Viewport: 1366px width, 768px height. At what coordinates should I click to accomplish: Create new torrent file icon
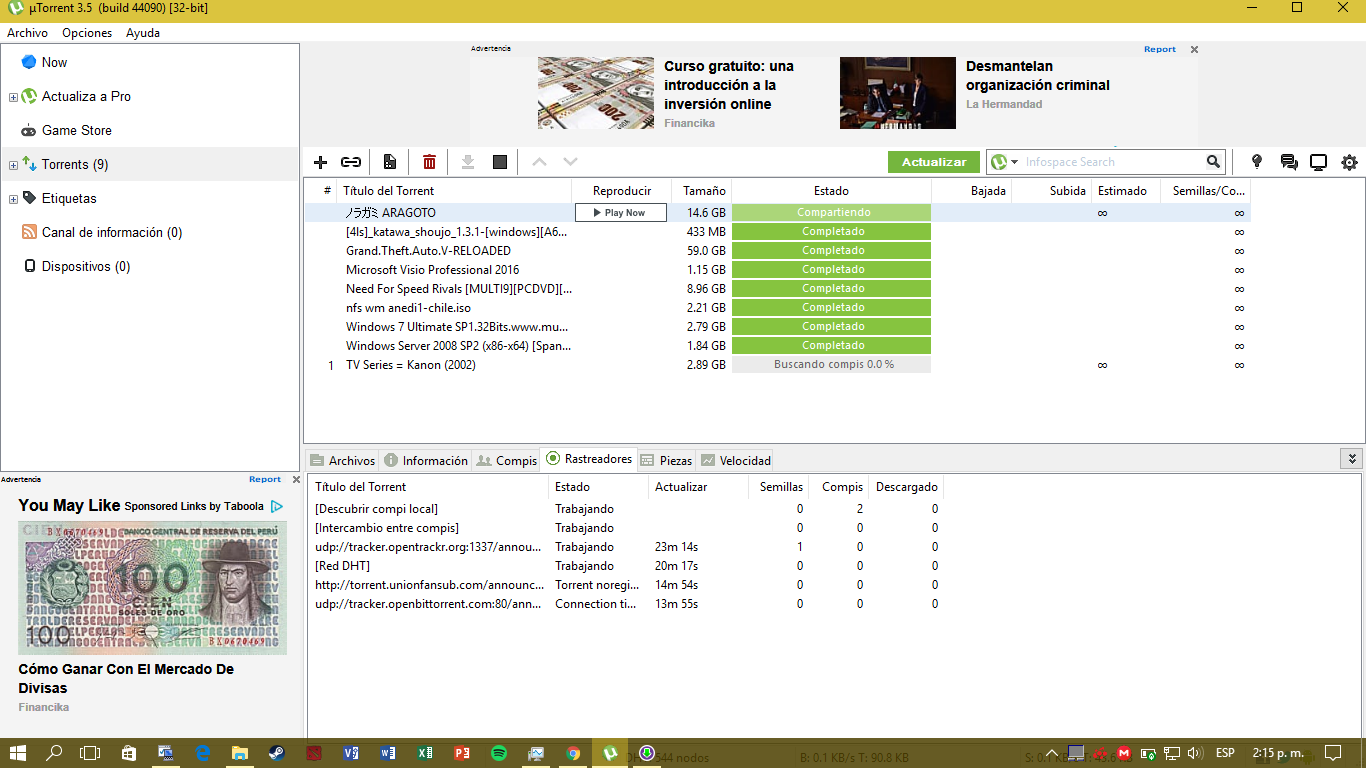coord(390,162)
